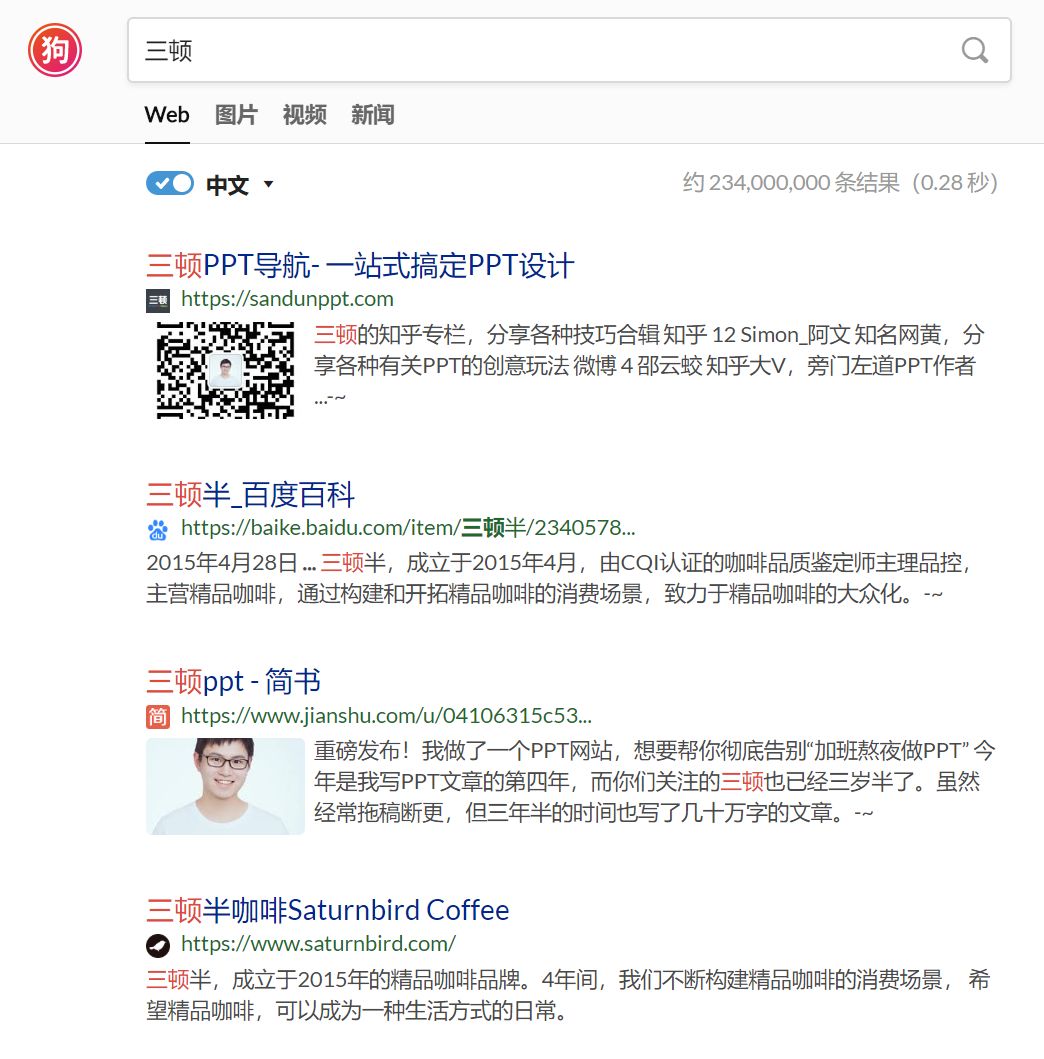
Task: Click the snippet starting 重磅发布
Action: click(654, 781)
